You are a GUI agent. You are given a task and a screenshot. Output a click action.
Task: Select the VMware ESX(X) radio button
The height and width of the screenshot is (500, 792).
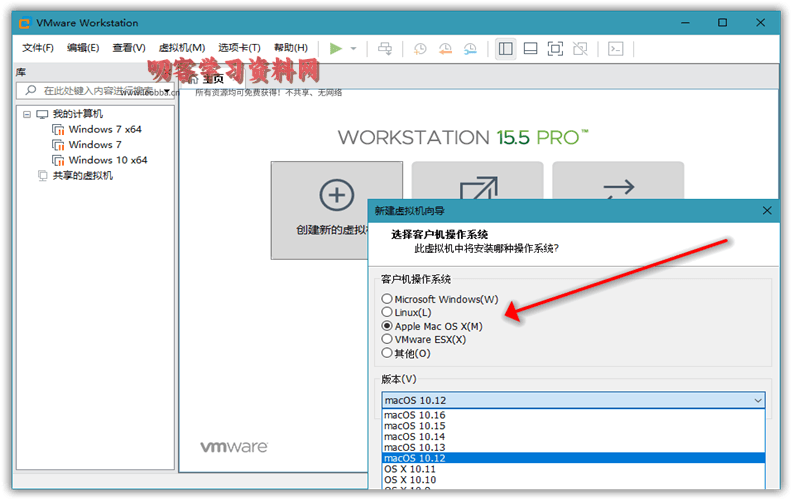point(387,339)
